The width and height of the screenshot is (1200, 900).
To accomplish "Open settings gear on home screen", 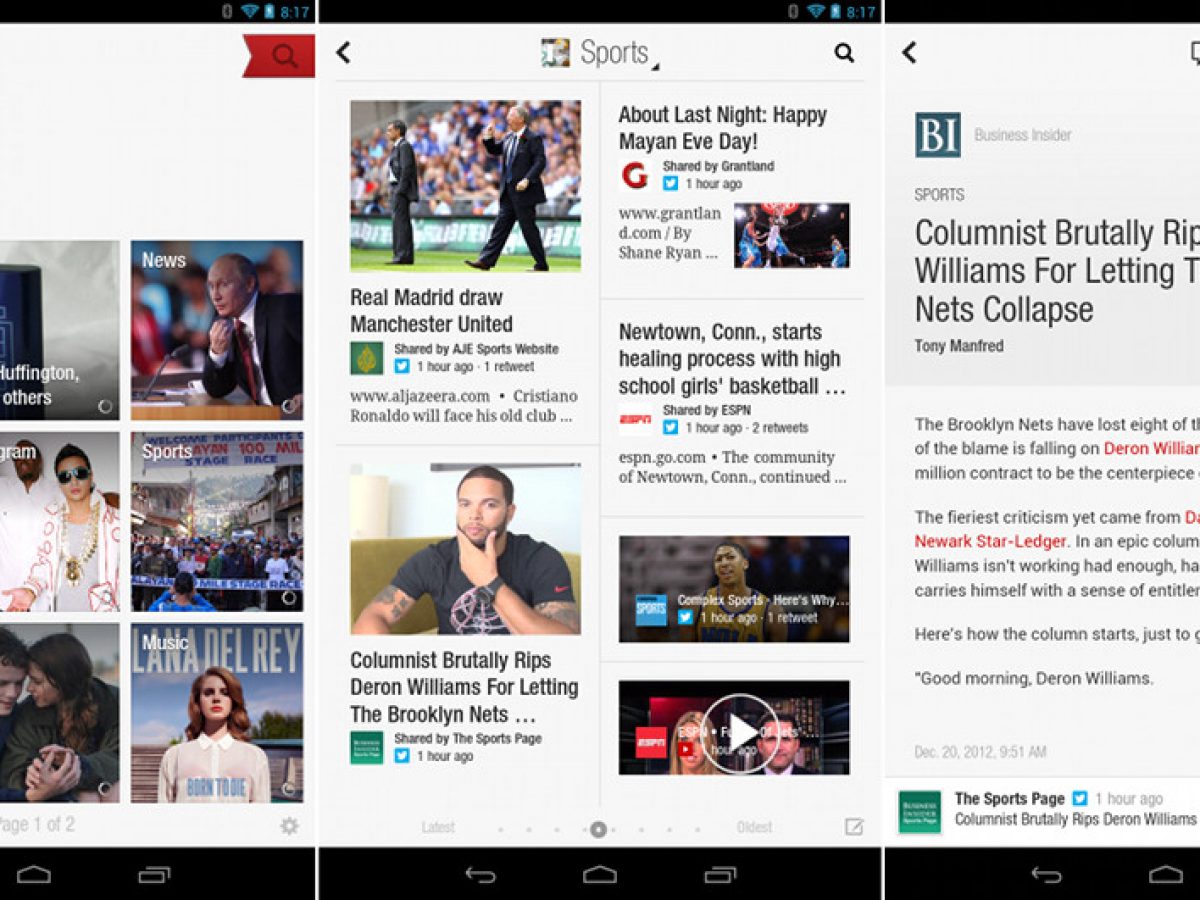I will (x=289, y=826).
